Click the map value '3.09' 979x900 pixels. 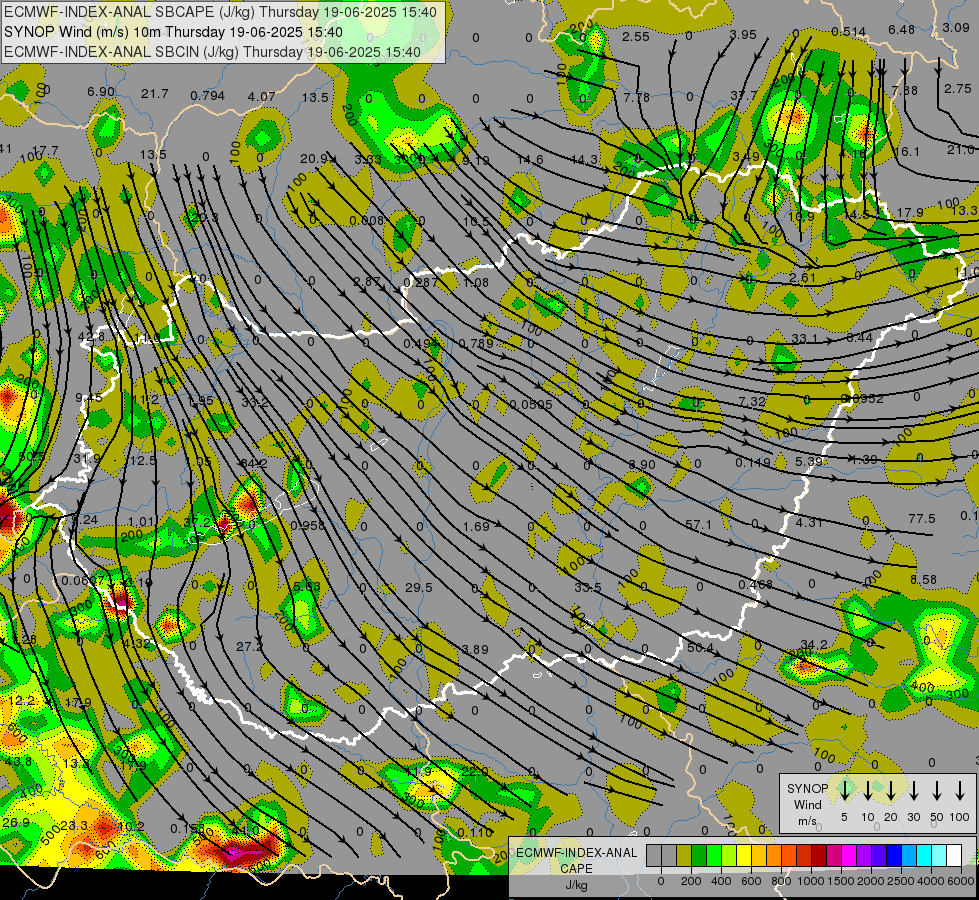pyautogui.click(x=956, y=27)
